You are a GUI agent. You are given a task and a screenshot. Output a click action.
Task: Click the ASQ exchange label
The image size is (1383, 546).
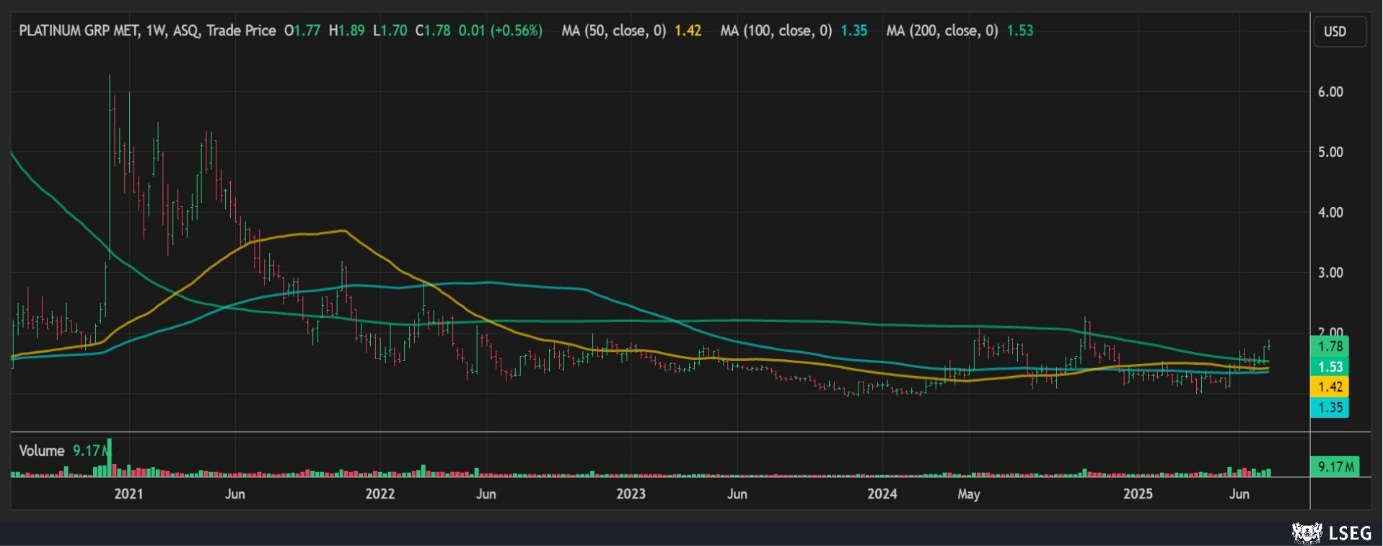point(186,31)
